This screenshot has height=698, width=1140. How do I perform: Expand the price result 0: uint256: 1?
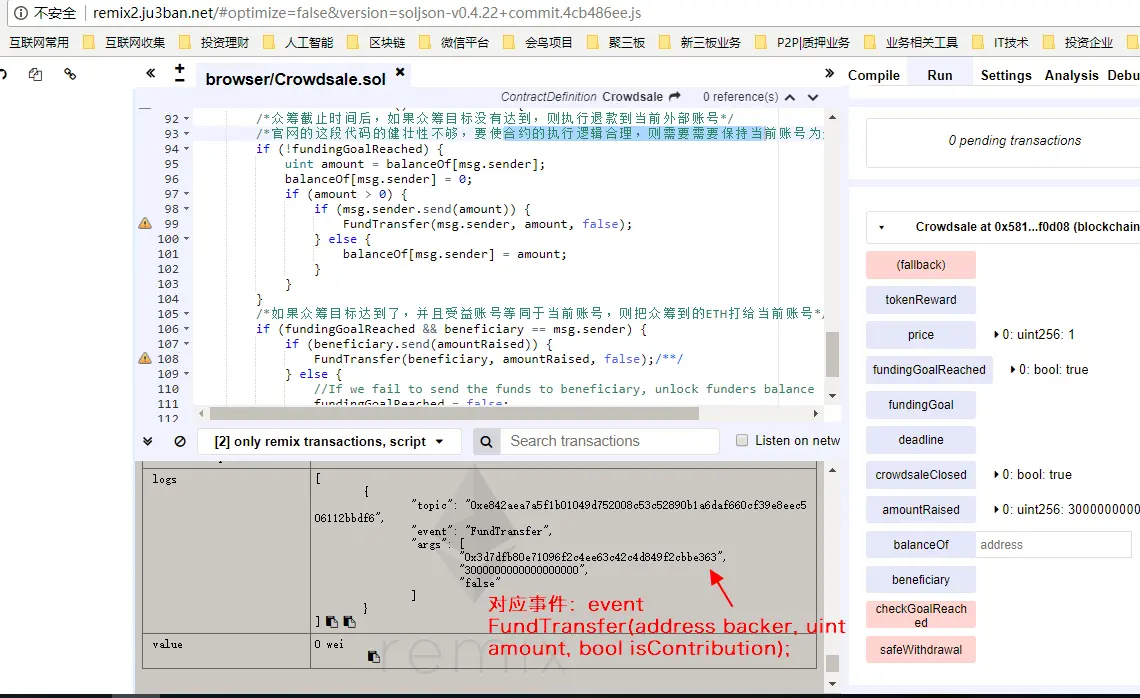click(996, 334)
